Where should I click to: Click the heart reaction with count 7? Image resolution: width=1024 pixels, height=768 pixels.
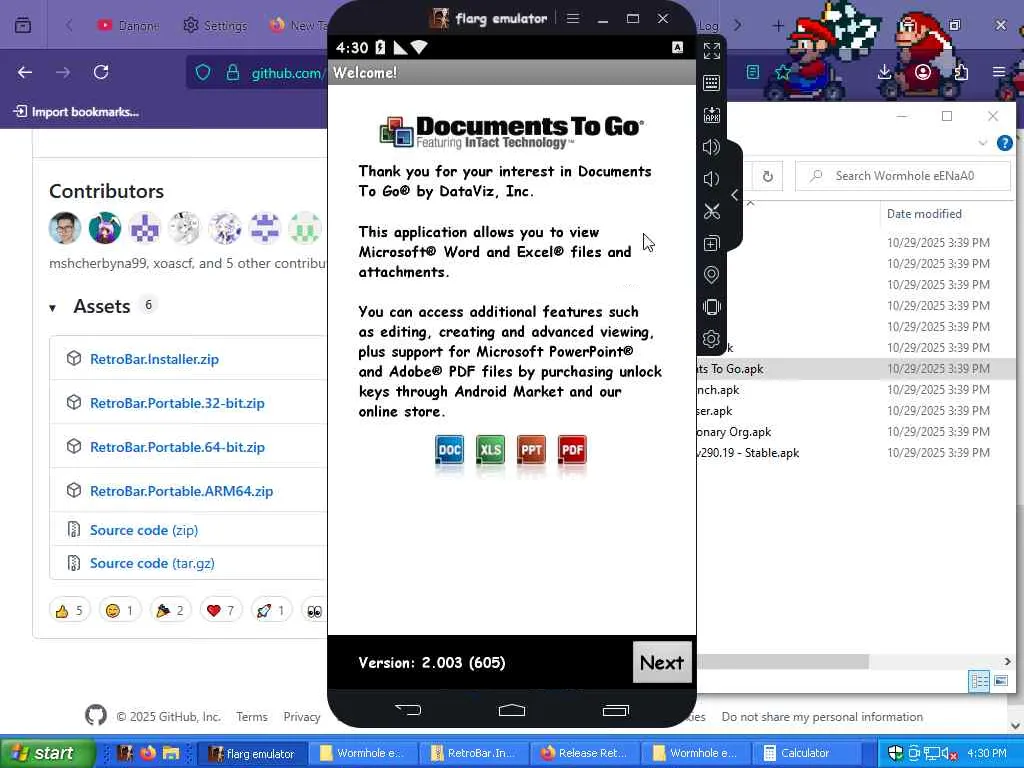[x=220, y=611]
